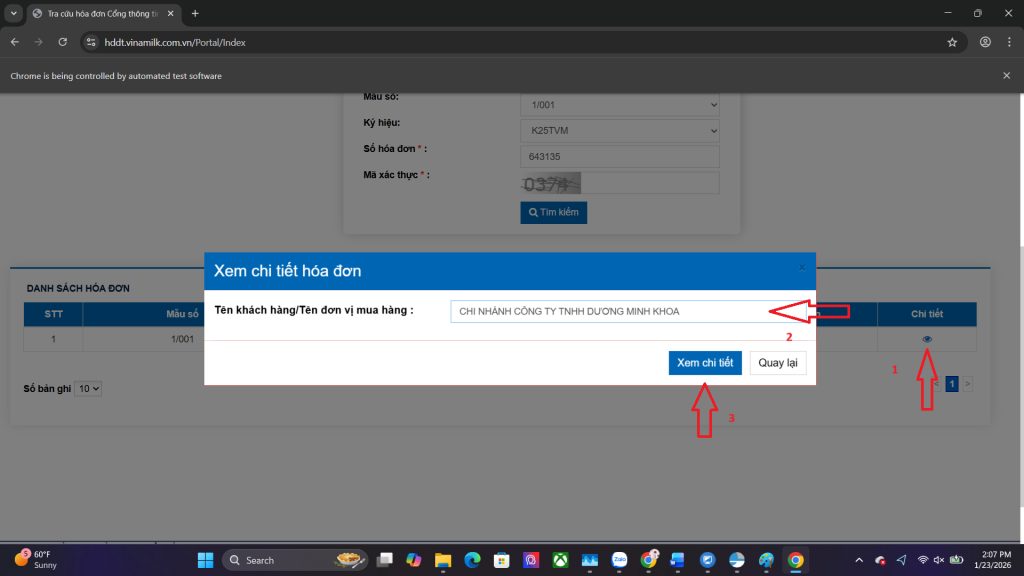Open Chrome profile icon
This screenshot has width=1024, height=576.
[985, 43]
